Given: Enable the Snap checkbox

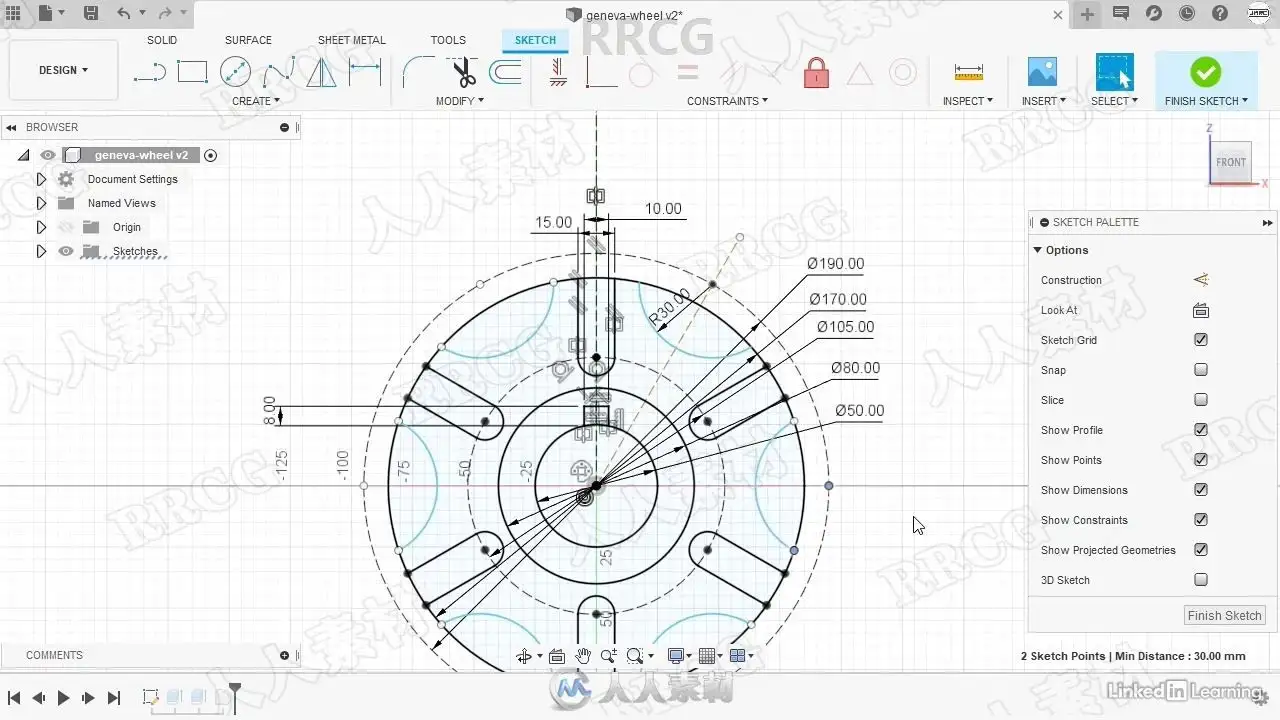Looking at the screenshot, I should [x=1201, y=370].
